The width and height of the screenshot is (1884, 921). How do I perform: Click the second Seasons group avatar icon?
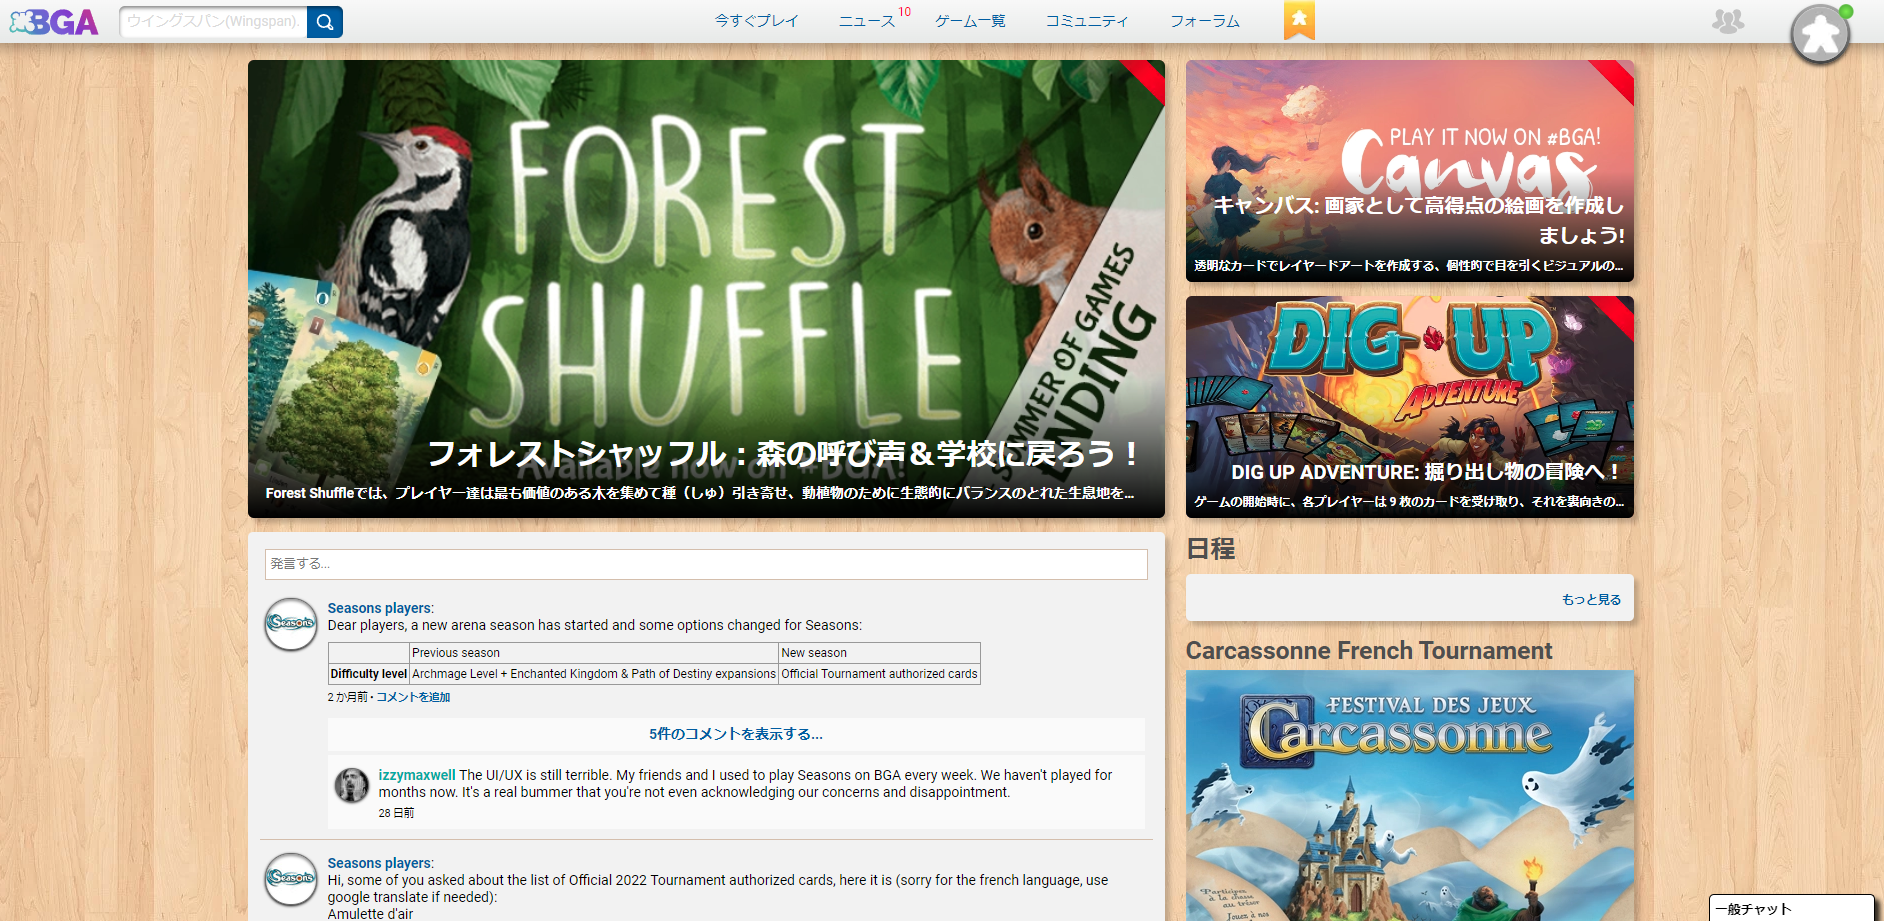tap(291, 879)
